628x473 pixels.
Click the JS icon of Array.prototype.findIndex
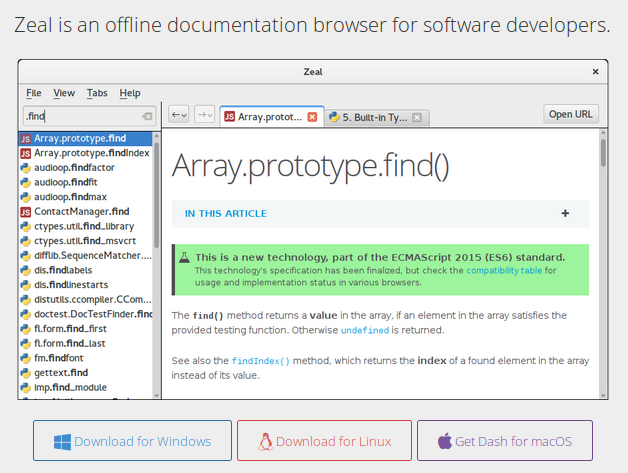tap(26, 153)
